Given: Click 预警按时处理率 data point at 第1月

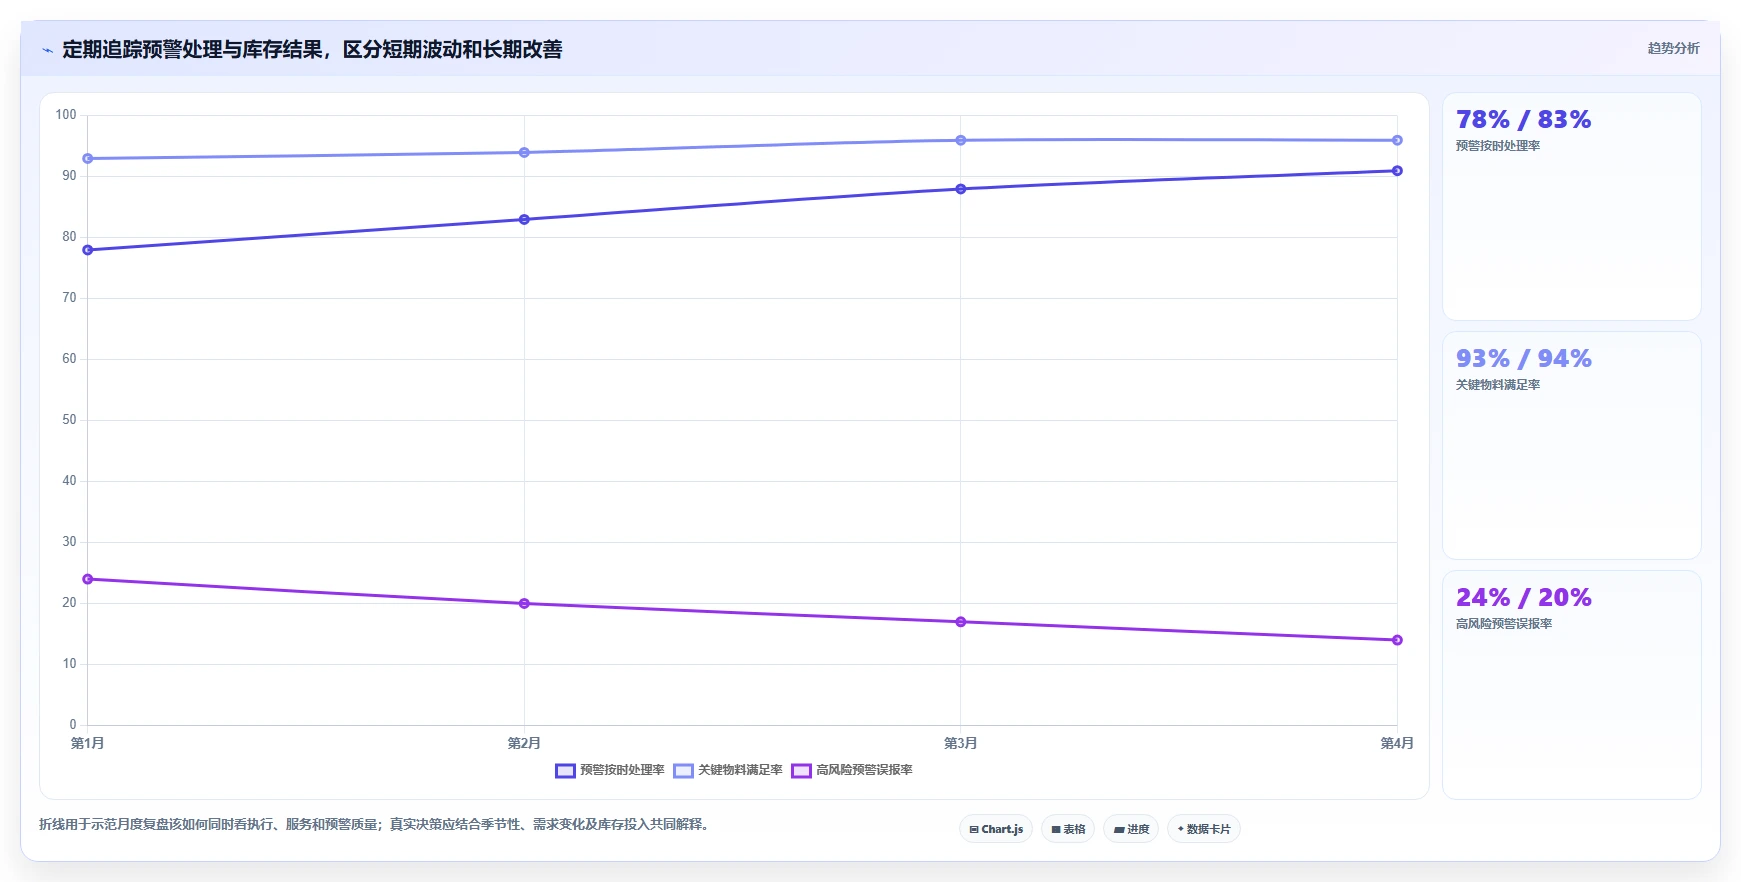Looking at the screenshot, I should tap(88, 250).
